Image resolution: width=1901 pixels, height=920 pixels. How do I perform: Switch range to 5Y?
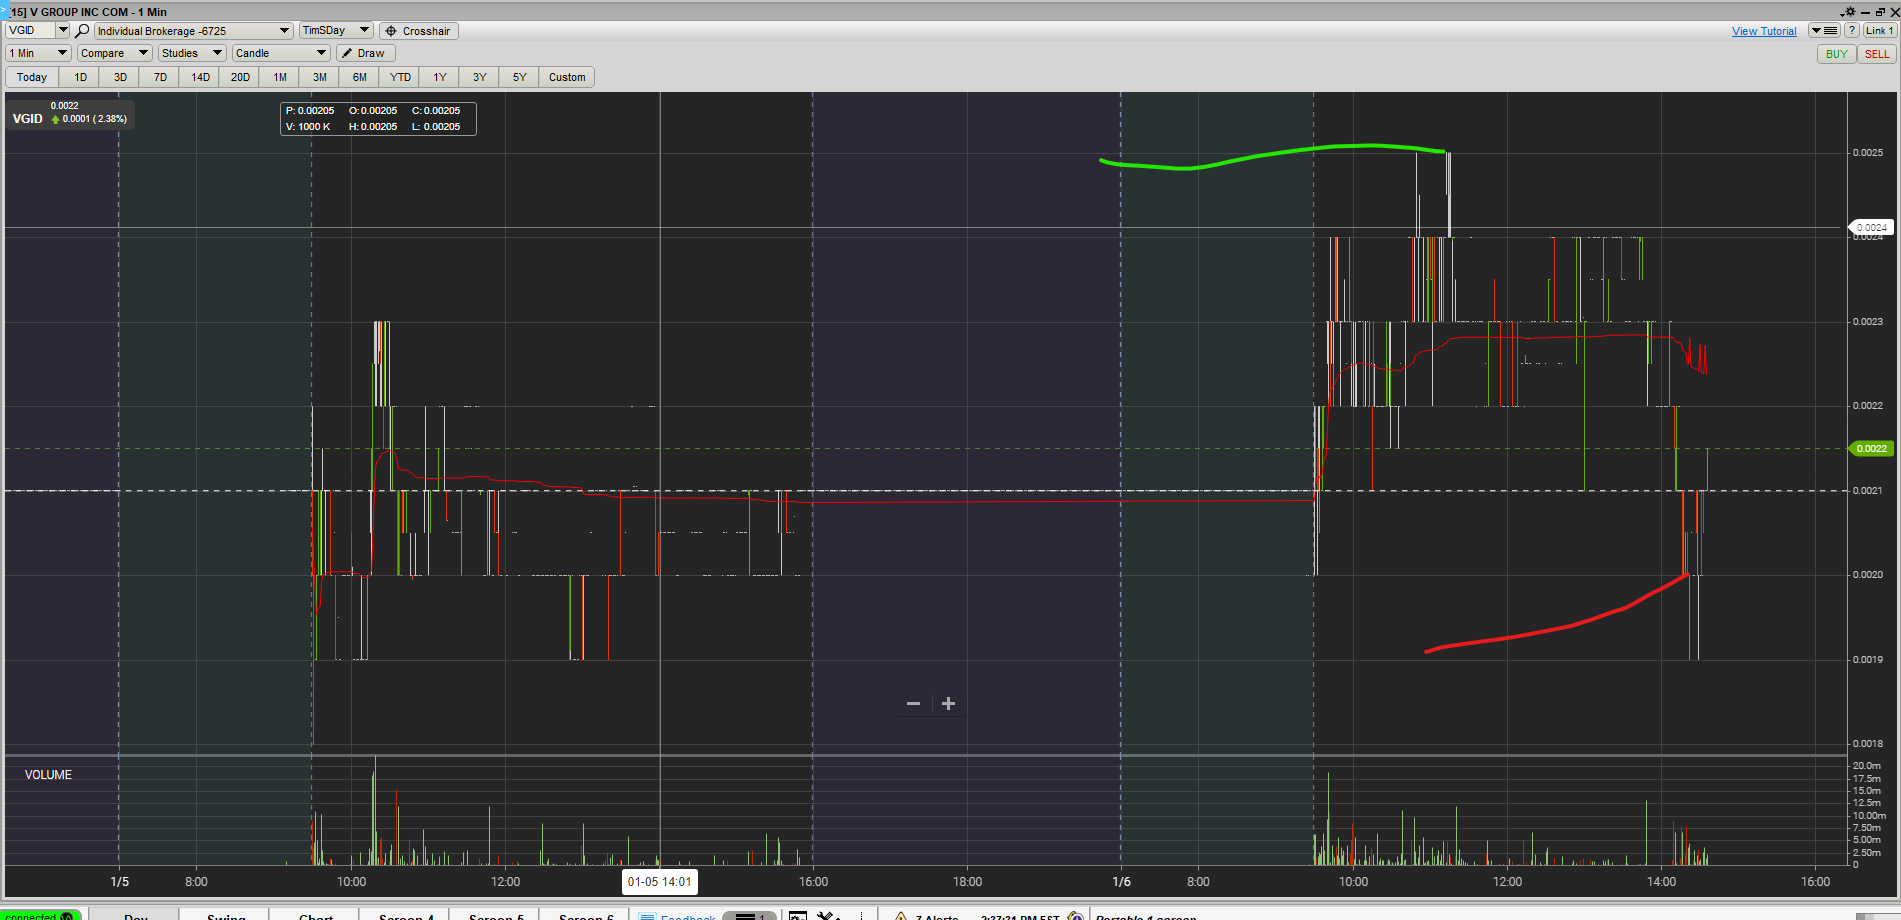click(520, 77)
